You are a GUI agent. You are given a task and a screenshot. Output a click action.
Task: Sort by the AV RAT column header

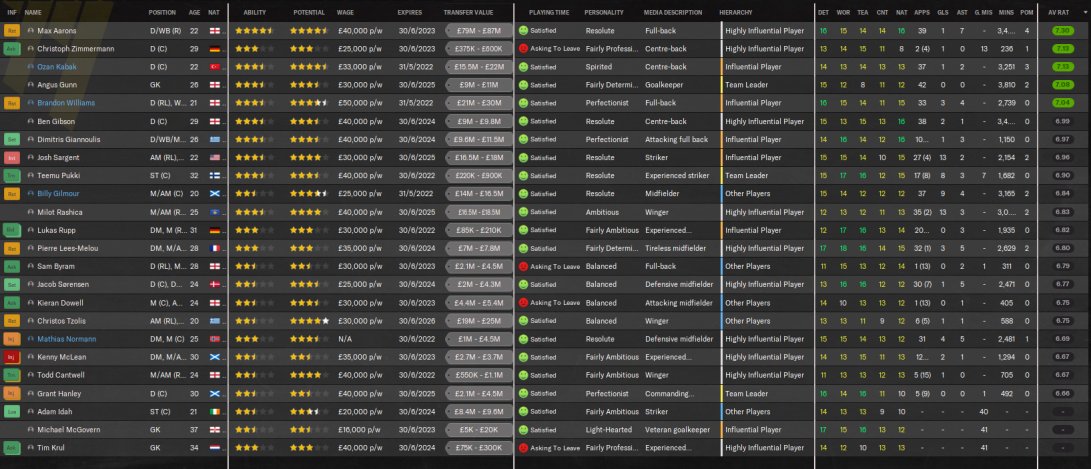[1058, 13]
